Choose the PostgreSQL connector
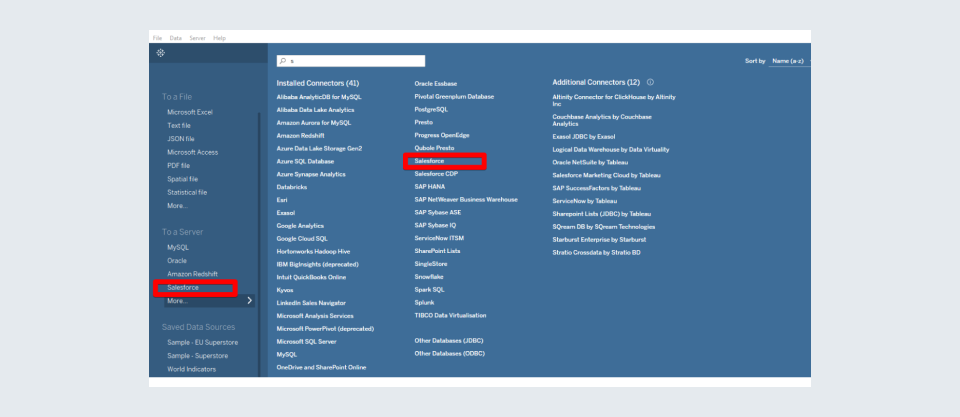Image resolution: width=960 pixels, height=417 pixels. pyautogui.click(x=432, y=109)
